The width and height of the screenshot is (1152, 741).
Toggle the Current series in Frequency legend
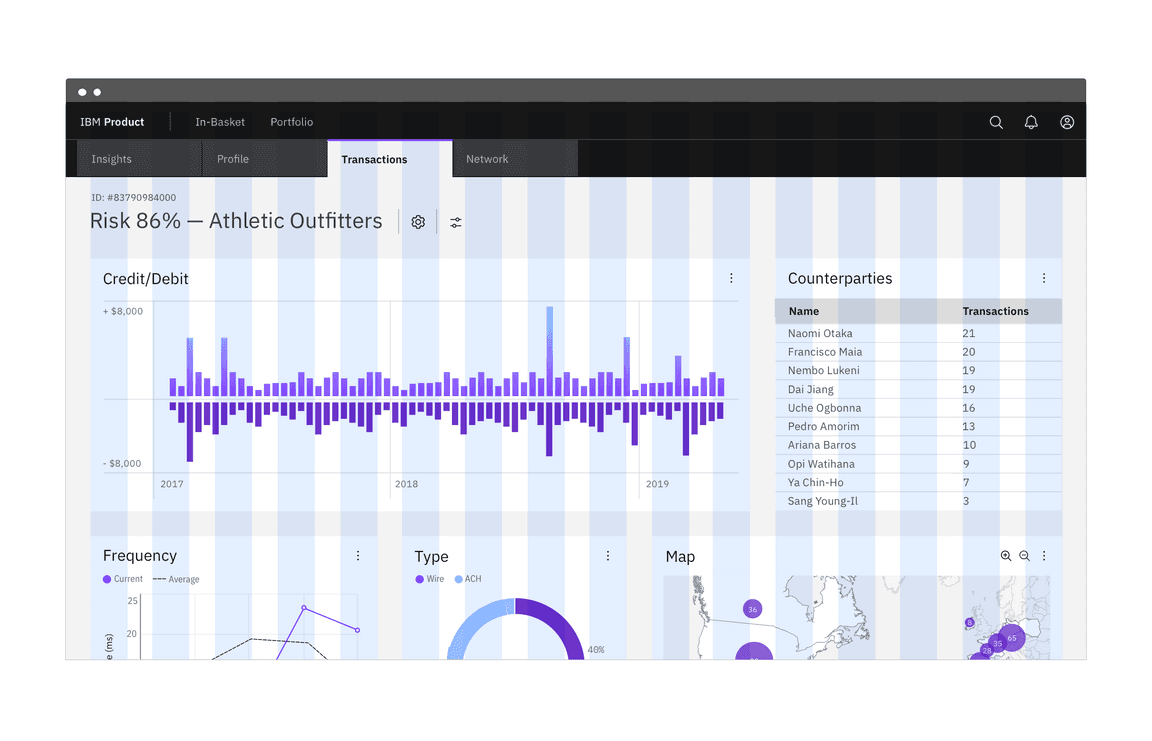(x=123, y=579)
